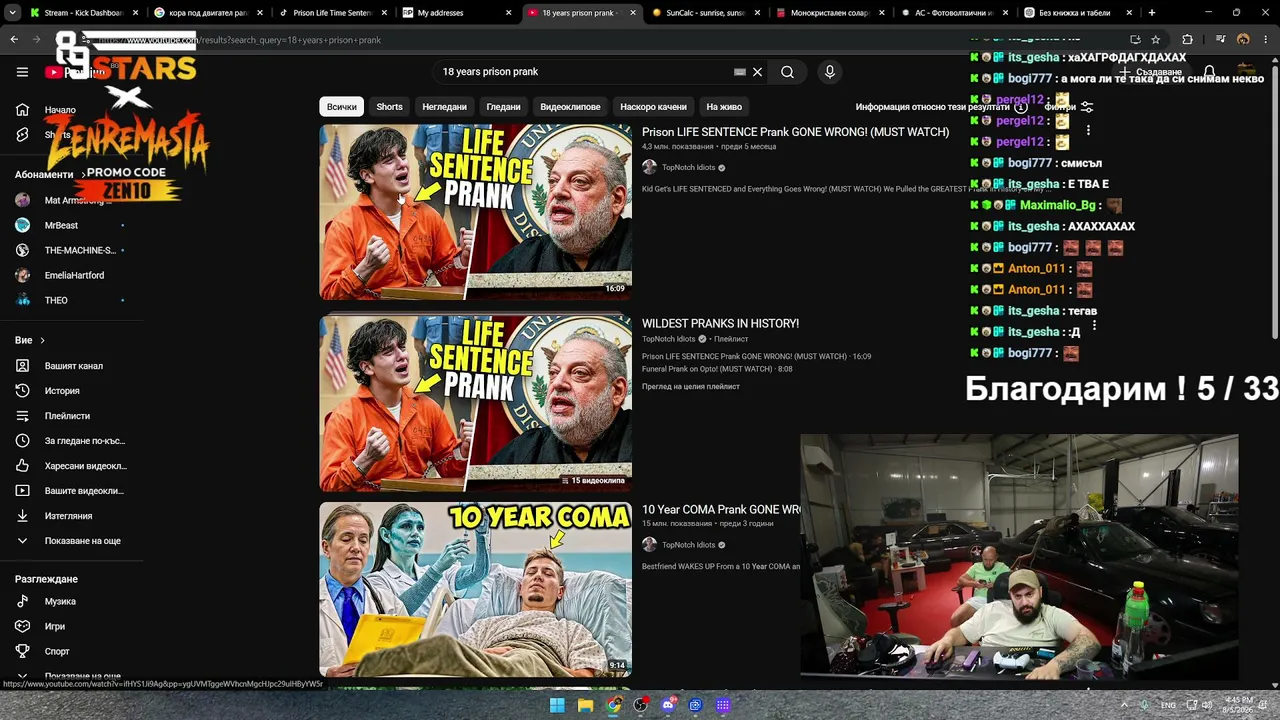This screenshot has height=720, width=1280.
Task: Open THE-MACHINE-S... subscription channel
Action: 68,250
